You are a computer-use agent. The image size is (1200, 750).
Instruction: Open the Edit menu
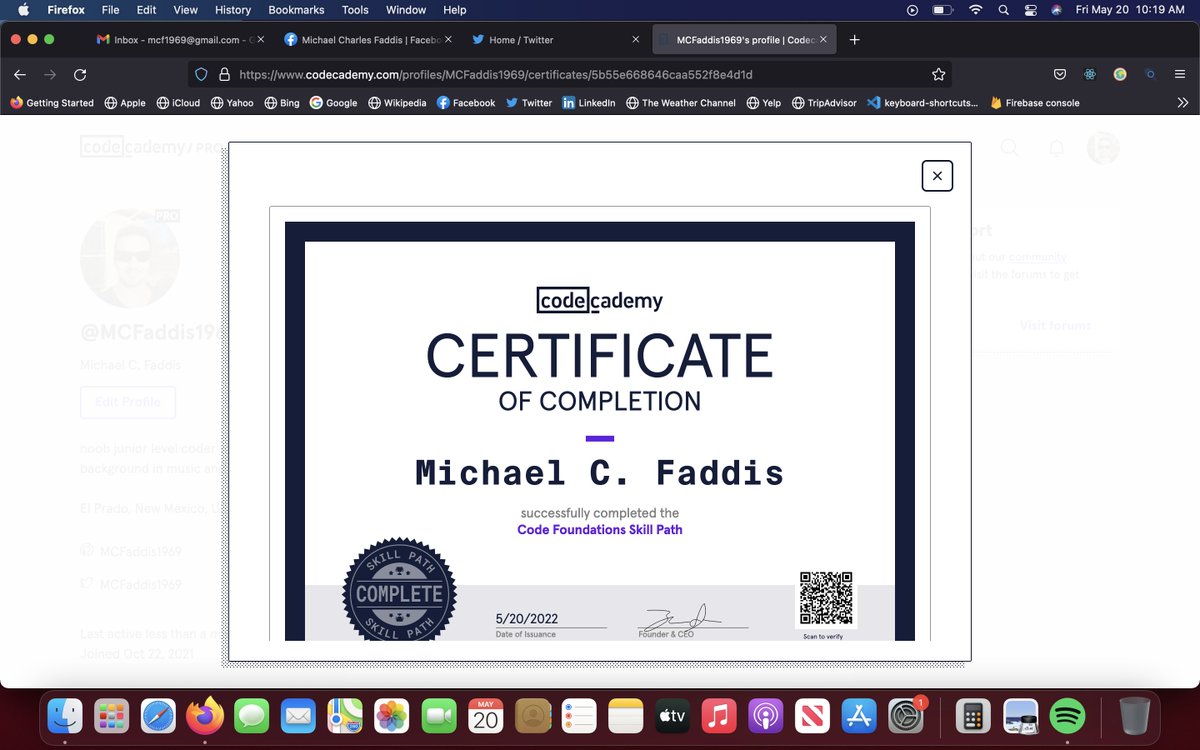pyautogui.click(x=146, y=10)
